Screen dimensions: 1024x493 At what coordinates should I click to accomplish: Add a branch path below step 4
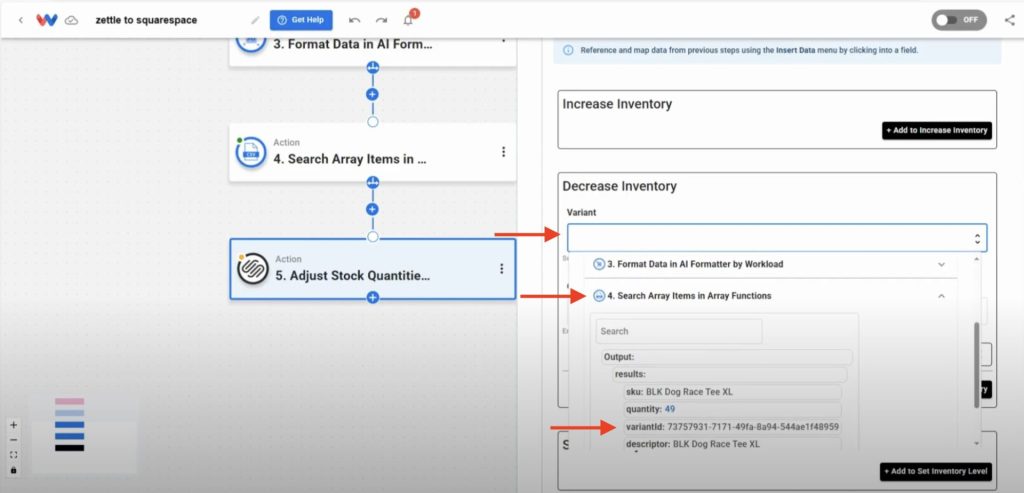tap(372, 183)
